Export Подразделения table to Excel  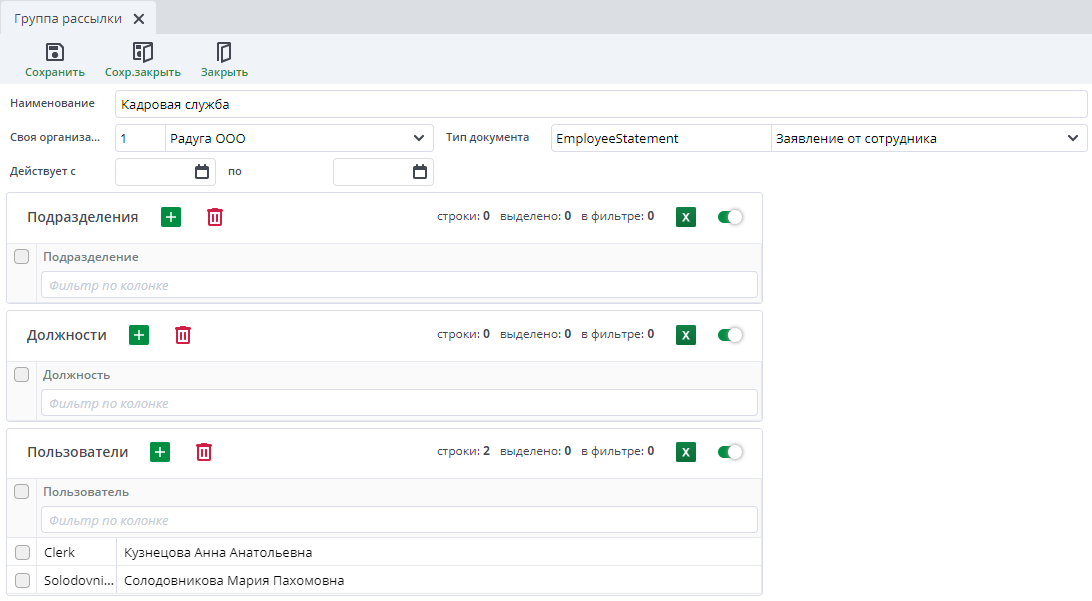[x=686, y=217]
